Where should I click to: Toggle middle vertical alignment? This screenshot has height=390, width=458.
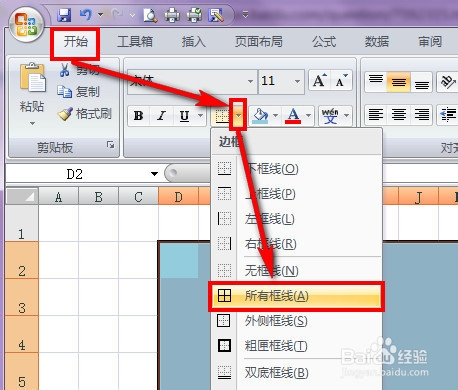click(399, 81)
